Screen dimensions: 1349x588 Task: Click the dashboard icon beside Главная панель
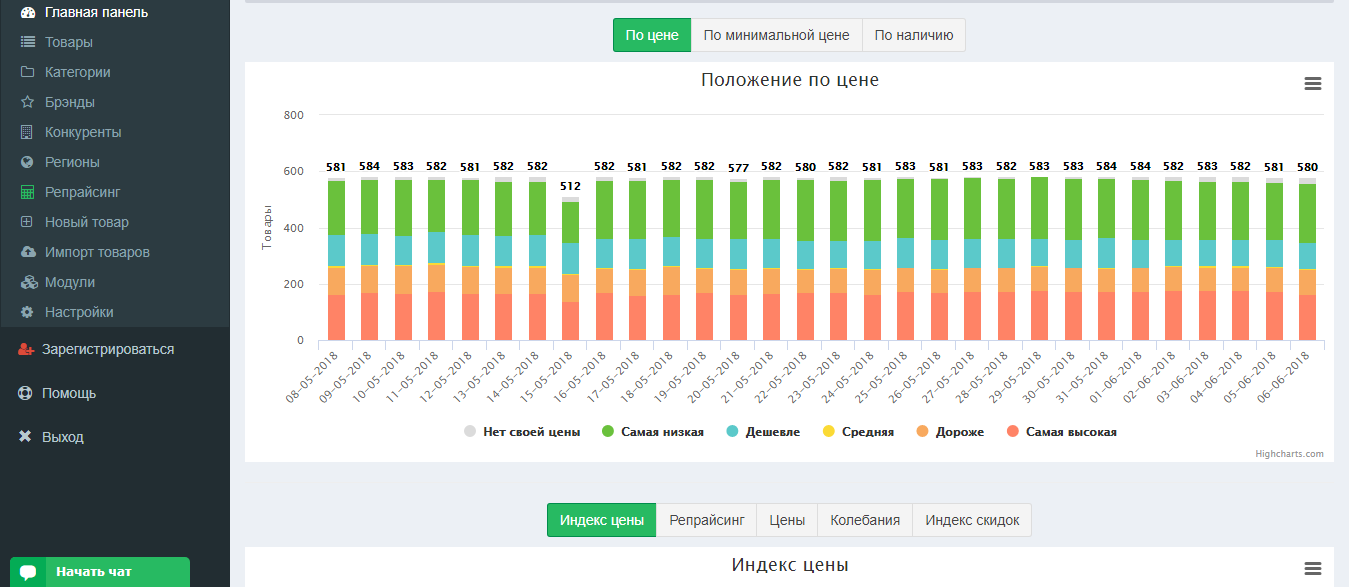[x=27, y=12]
